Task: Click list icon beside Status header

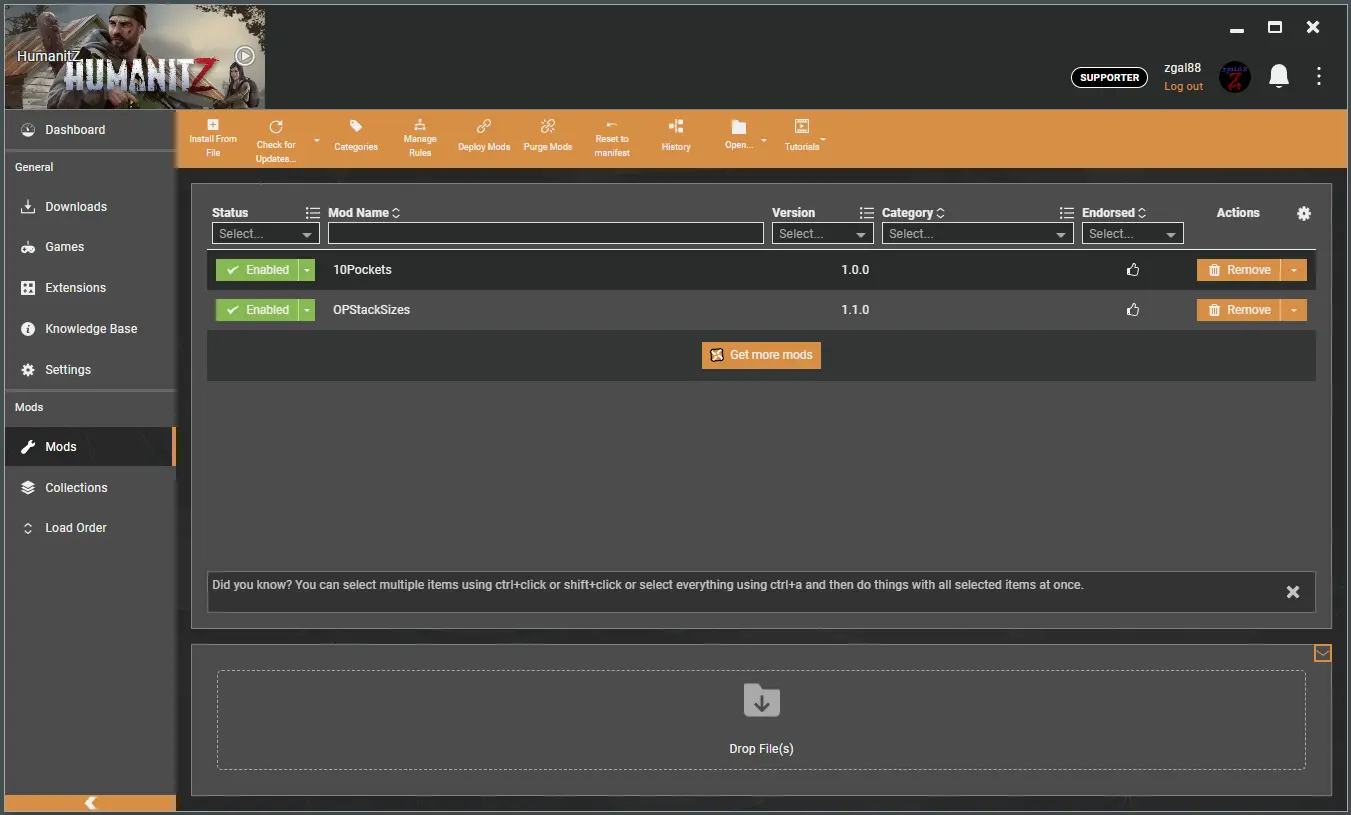Action: 313,213
